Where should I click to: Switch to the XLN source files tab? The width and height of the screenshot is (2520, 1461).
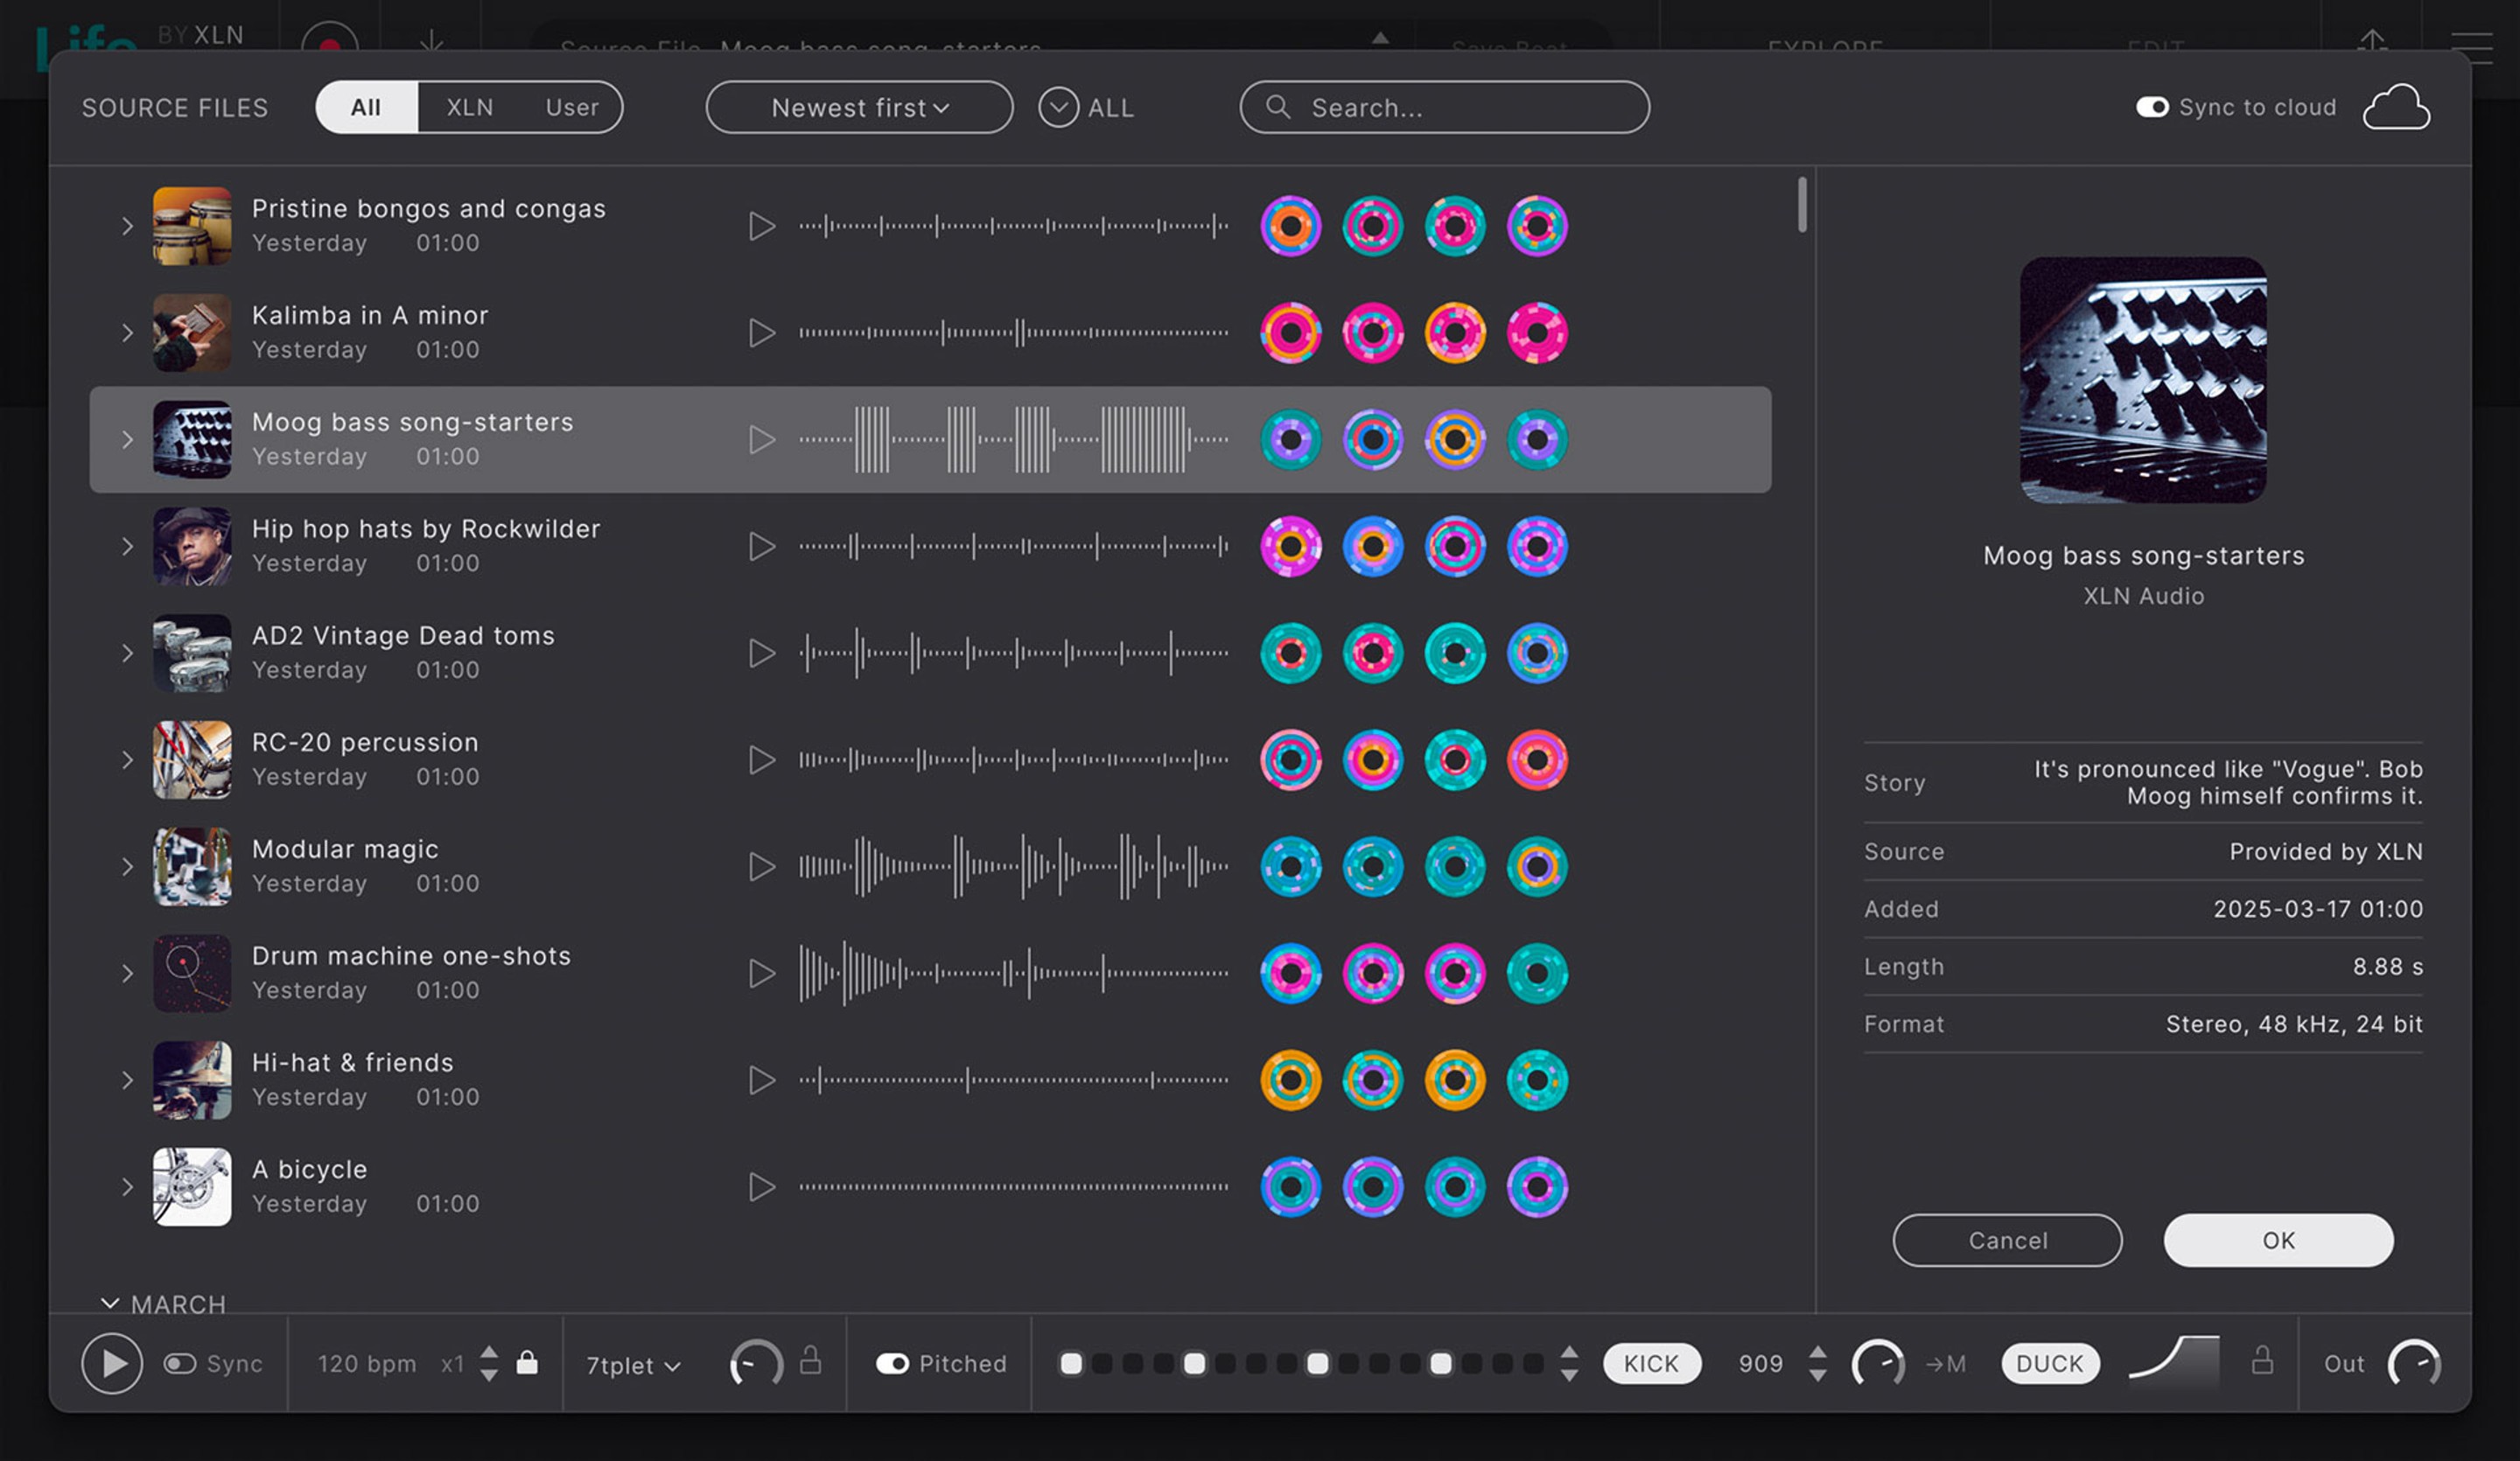click(469, 107)
